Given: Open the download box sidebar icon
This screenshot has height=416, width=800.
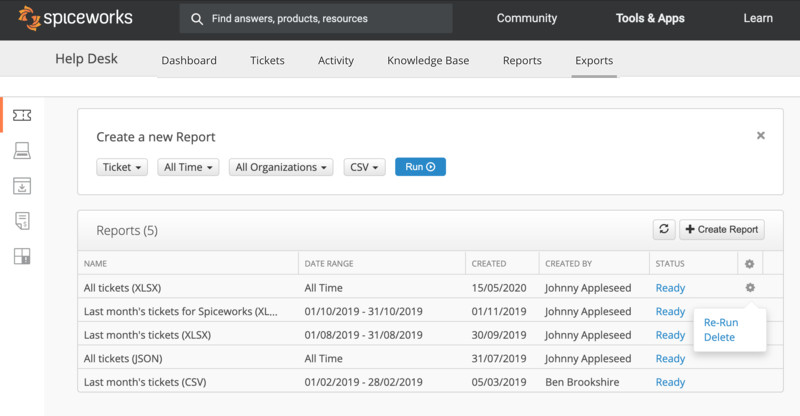Looking at the screenshot, I should tap(22, 186).
